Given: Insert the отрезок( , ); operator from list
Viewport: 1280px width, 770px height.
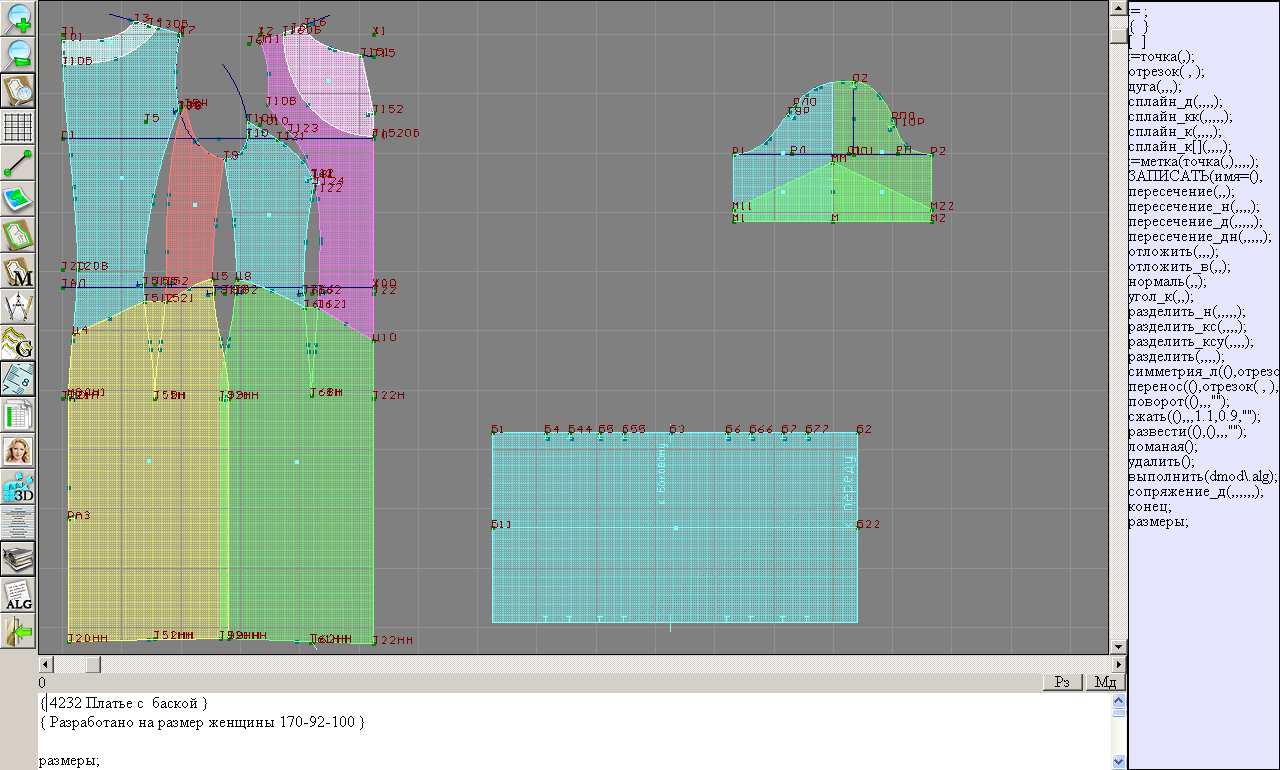Looking at the screenshot, I should pyautogui.click(x=1166, y=71).
